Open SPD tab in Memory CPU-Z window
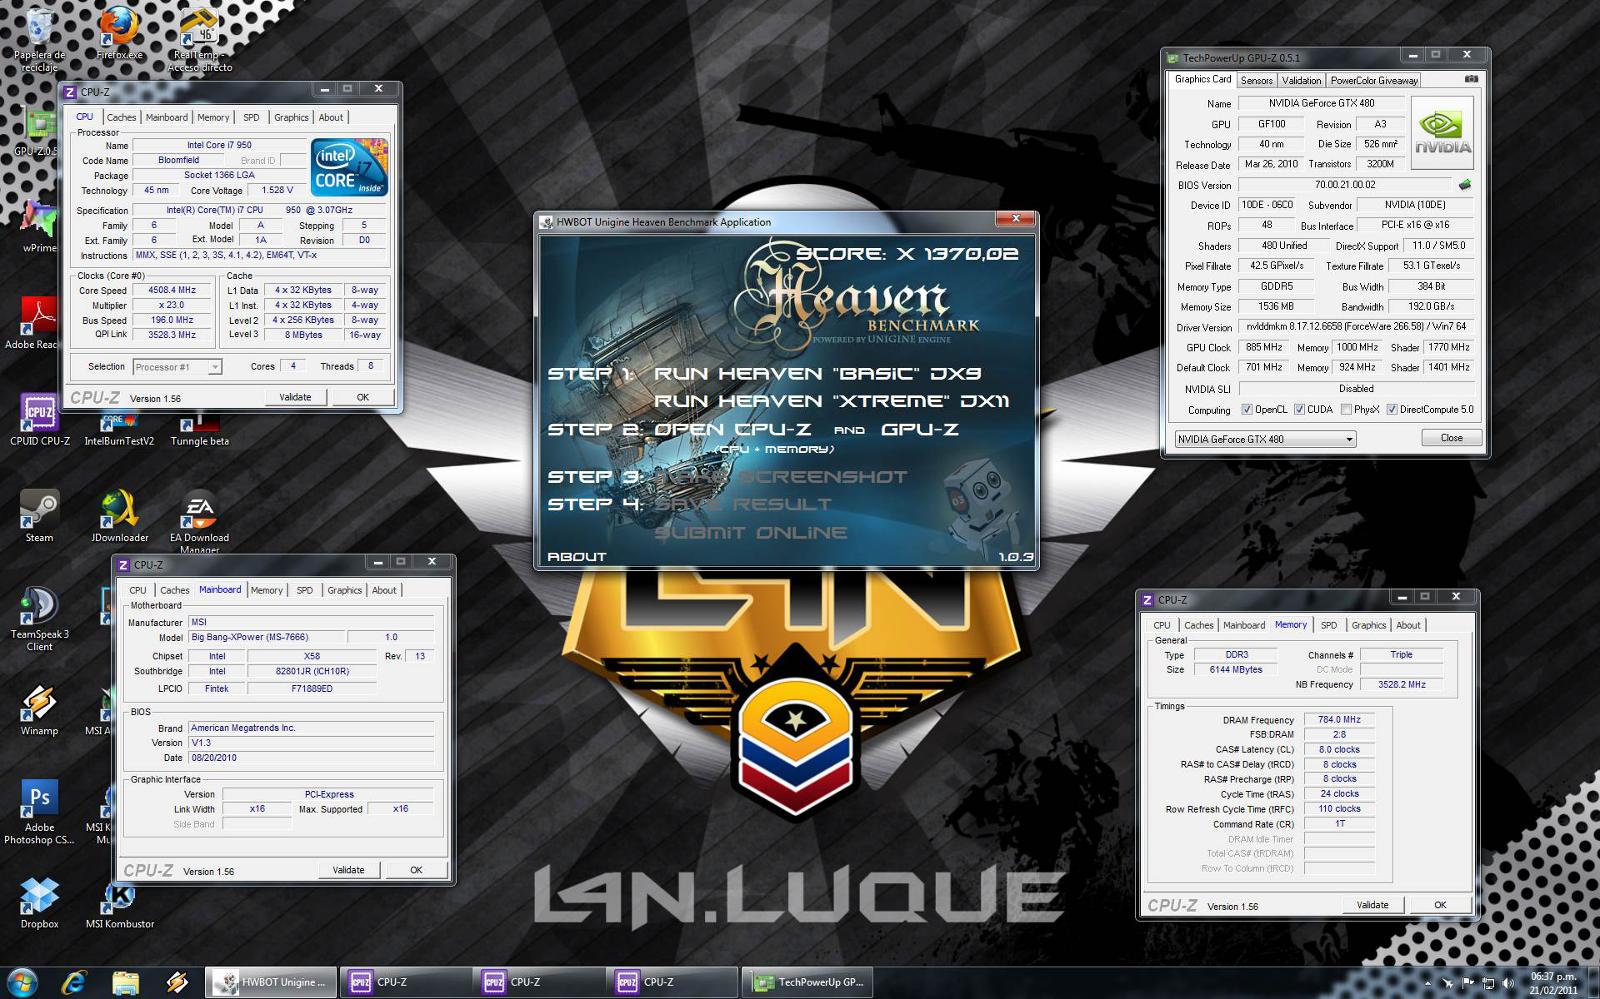Viewport: 1600px width, 999px height. click(1329, 626)
